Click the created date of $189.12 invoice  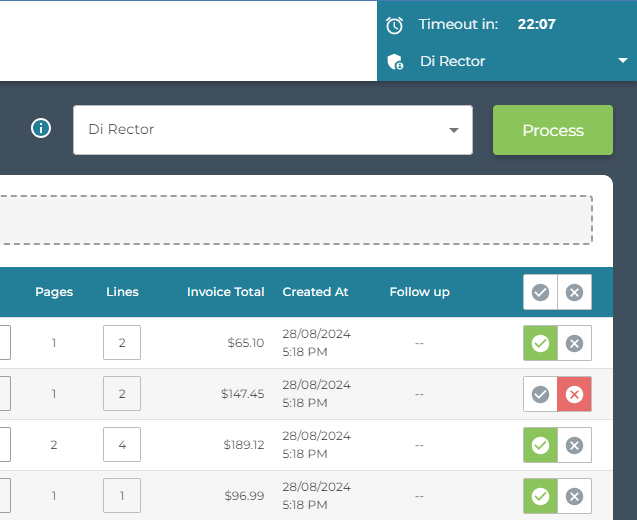point(316,445)
